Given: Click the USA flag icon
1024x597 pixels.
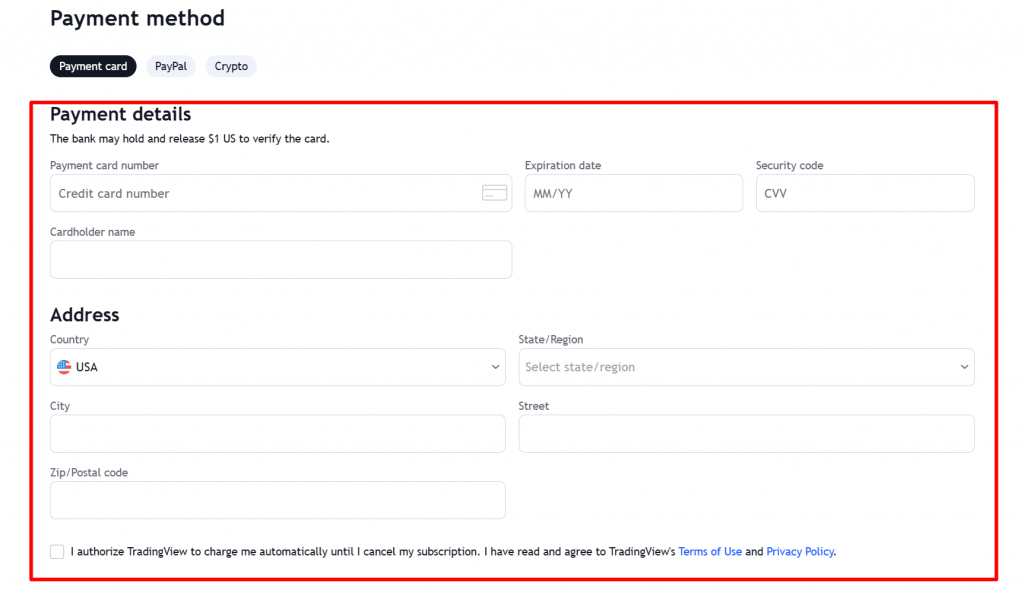Looking at the screenshot, I should 64,367.
